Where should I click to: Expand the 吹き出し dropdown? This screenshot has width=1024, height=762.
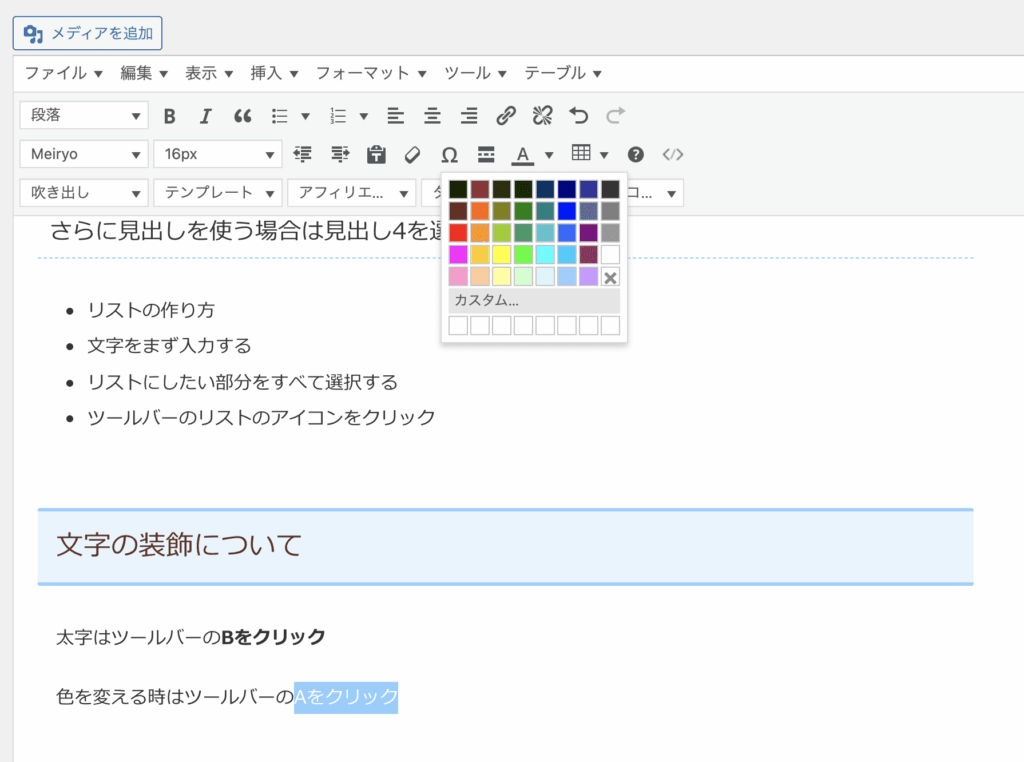point(83,192)
